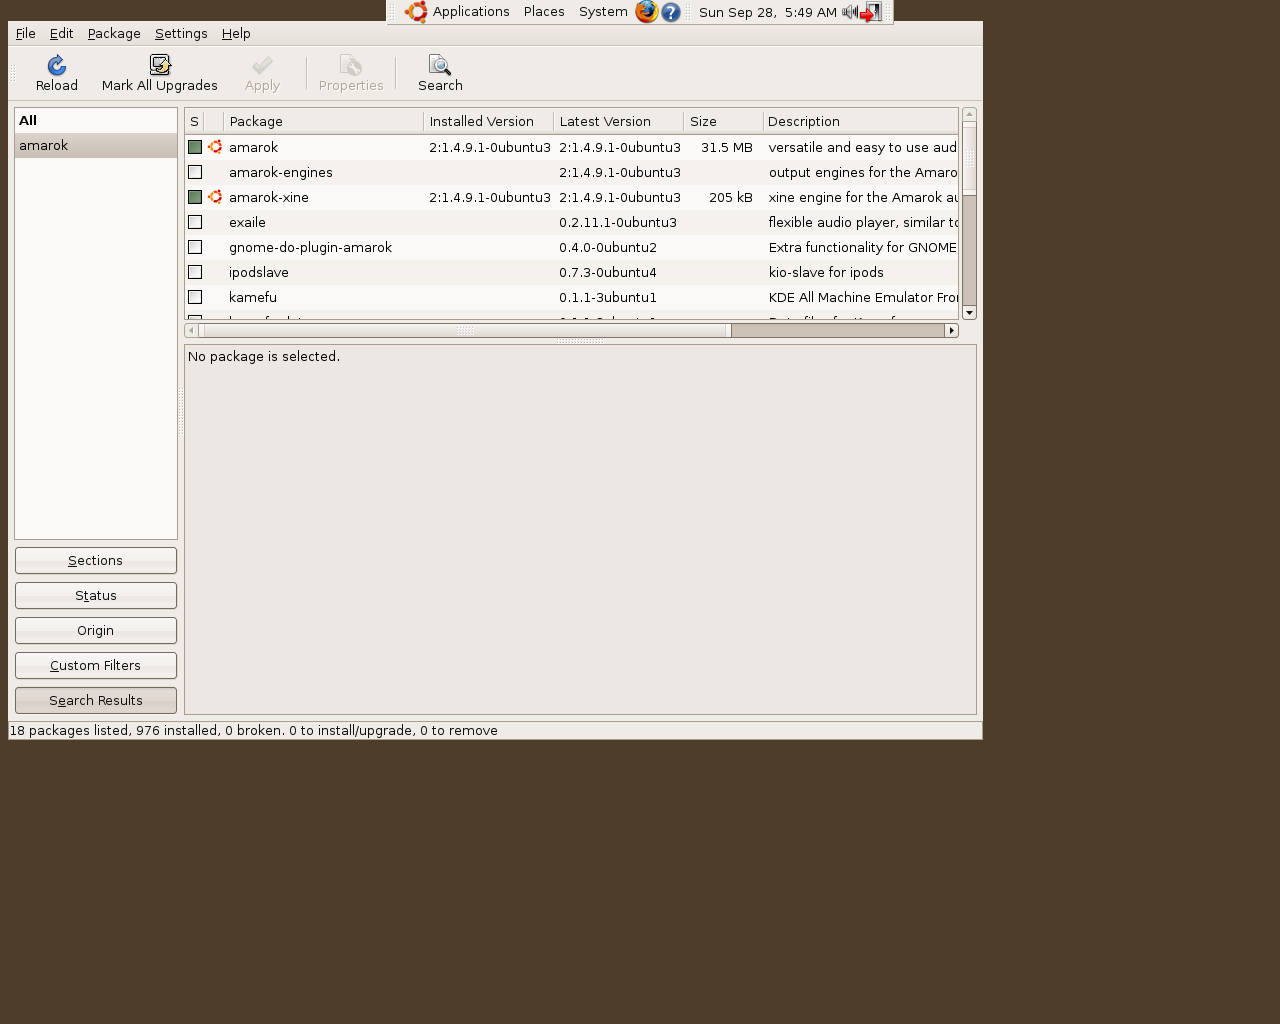The width and height of the screenshot is (1280, 1024).
Task: Click status bar packages listed summary
Action: coord(253,730)
